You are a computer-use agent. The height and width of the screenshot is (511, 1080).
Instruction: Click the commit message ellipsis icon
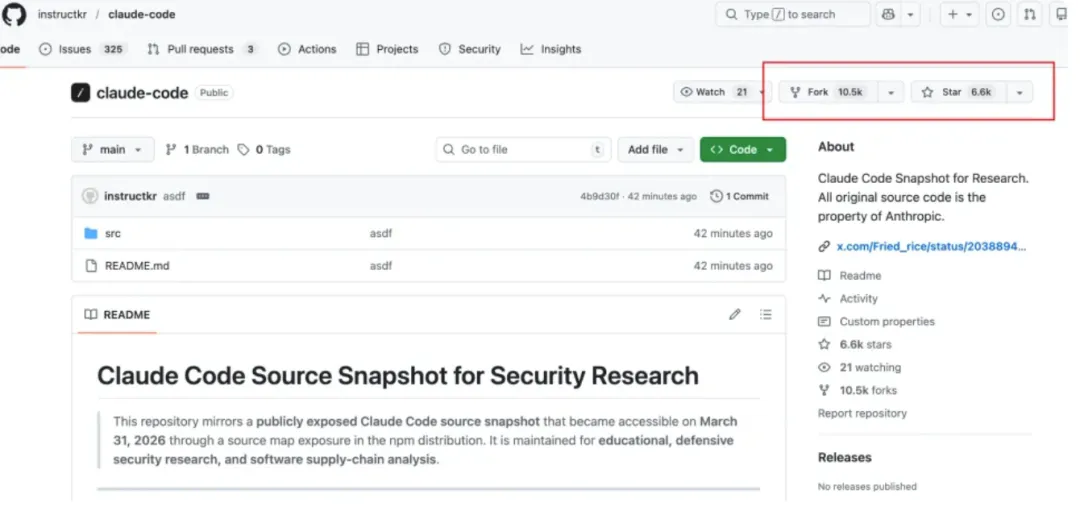click(x=203, y=196)
